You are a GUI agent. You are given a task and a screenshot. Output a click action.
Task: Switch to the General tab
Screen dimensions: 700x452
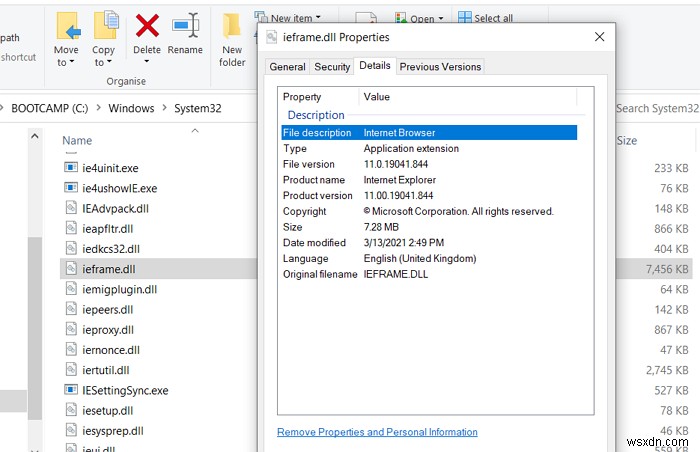(x=287, y=67)
